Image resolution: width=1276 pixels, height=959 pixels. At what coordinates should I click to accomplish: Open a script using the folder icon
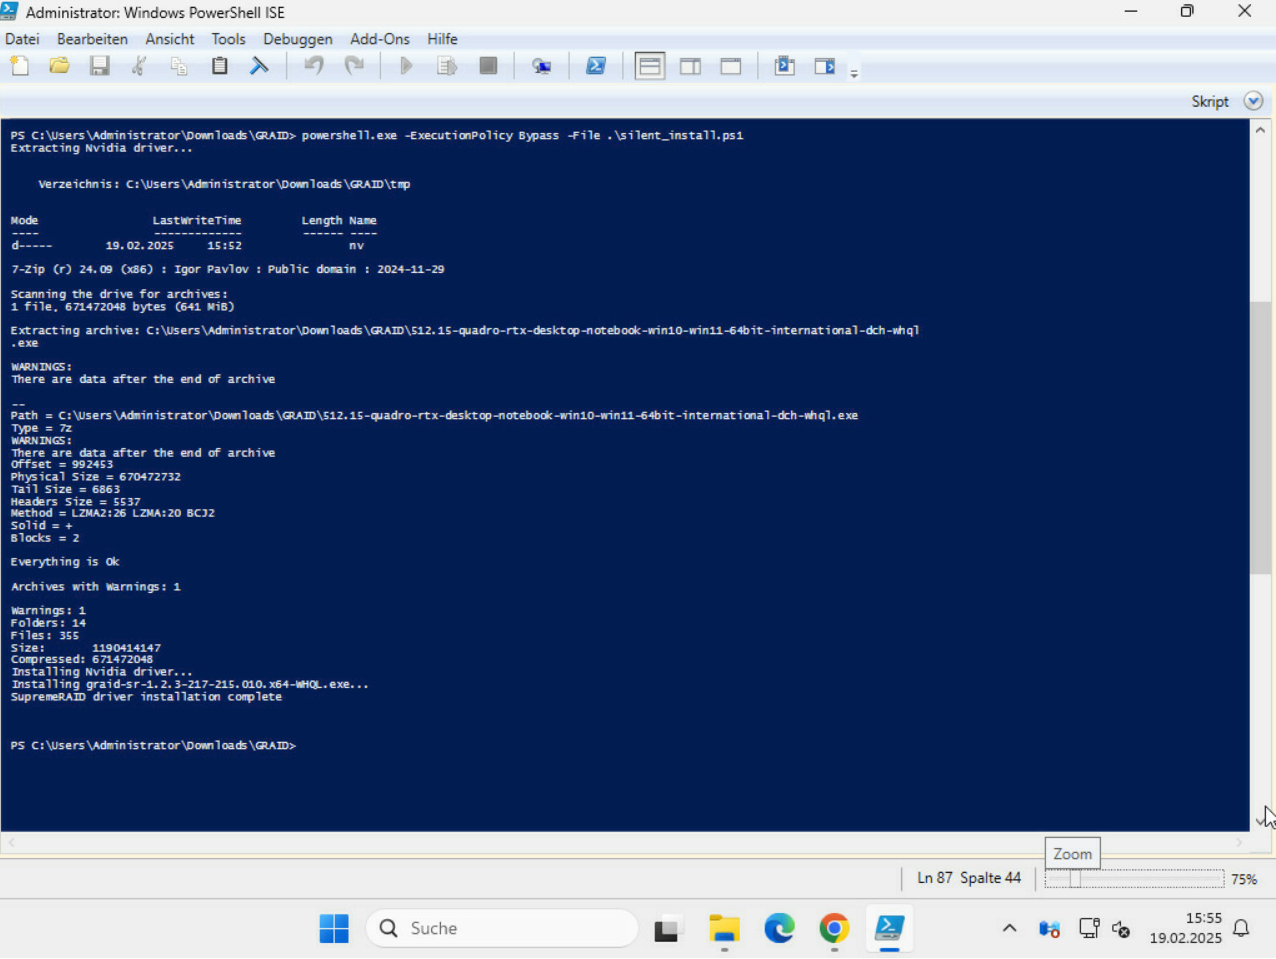coord(60,66)
